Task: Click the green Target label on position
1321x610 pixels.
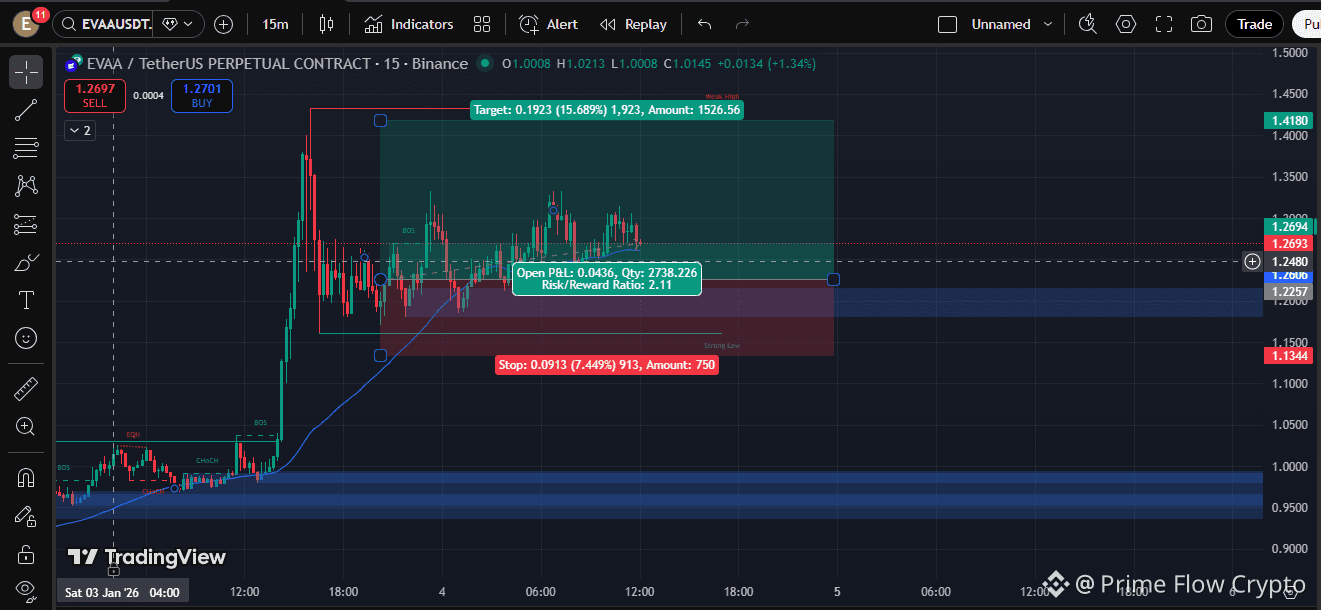Action: [607, 110]
